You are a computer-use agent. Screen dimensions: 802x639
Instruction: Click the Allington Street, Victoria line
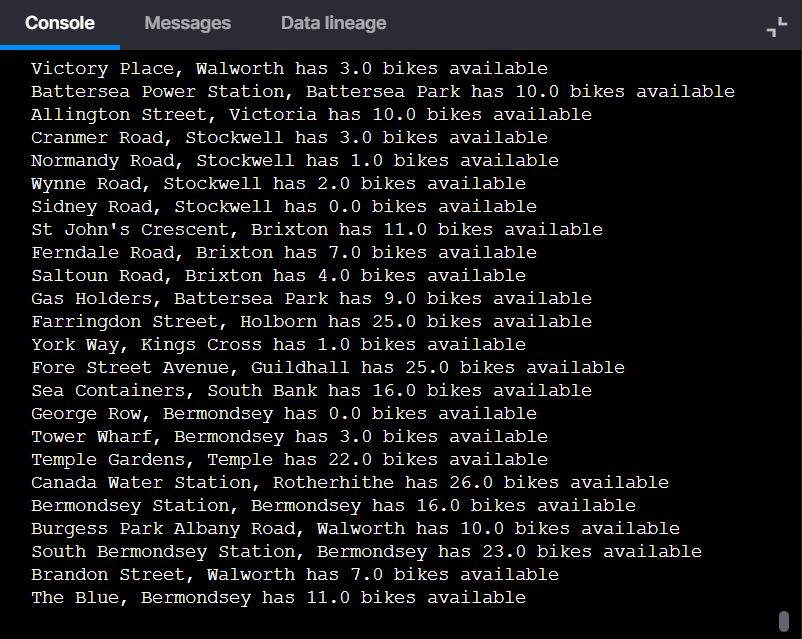tap(311, 115)
